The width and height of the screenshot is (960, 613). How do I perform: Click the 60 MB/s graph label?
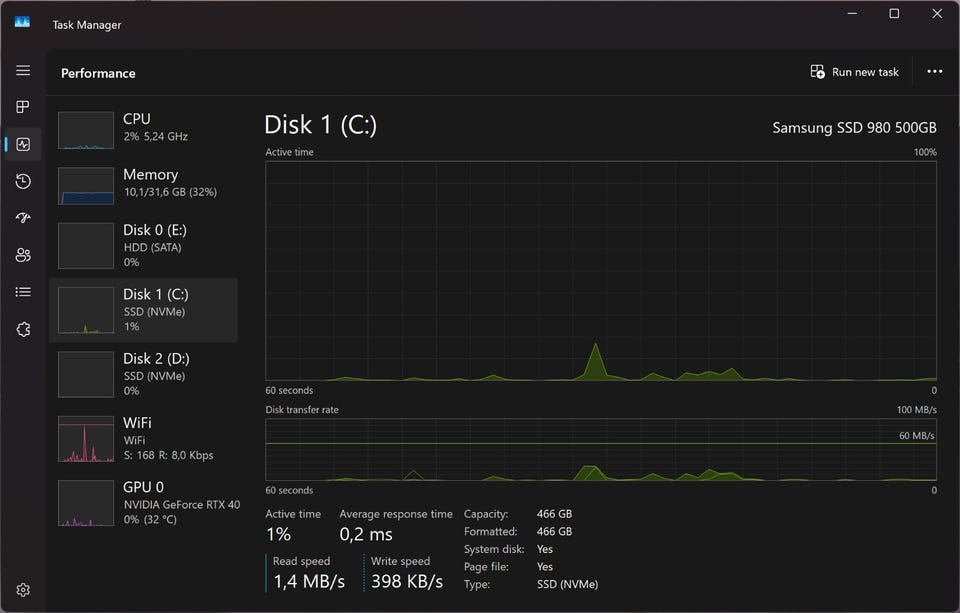pos(916,435)
